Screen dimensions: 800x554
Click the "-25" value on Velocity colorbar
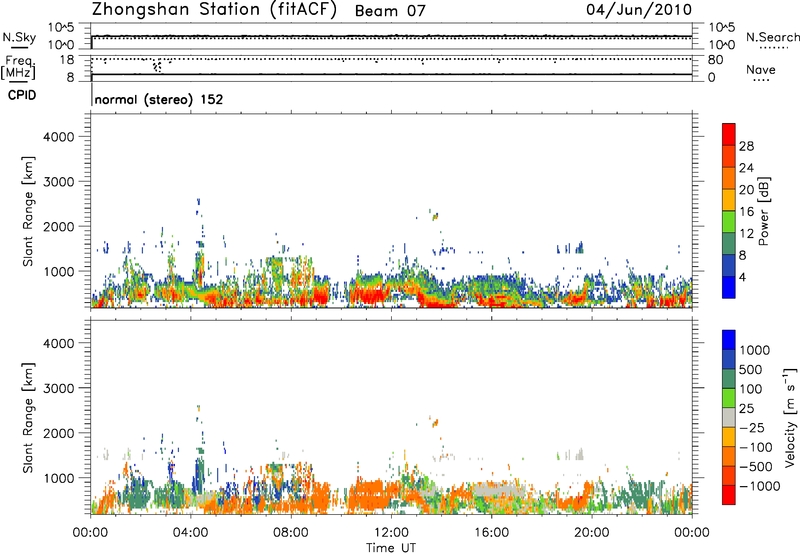(752, 428)
